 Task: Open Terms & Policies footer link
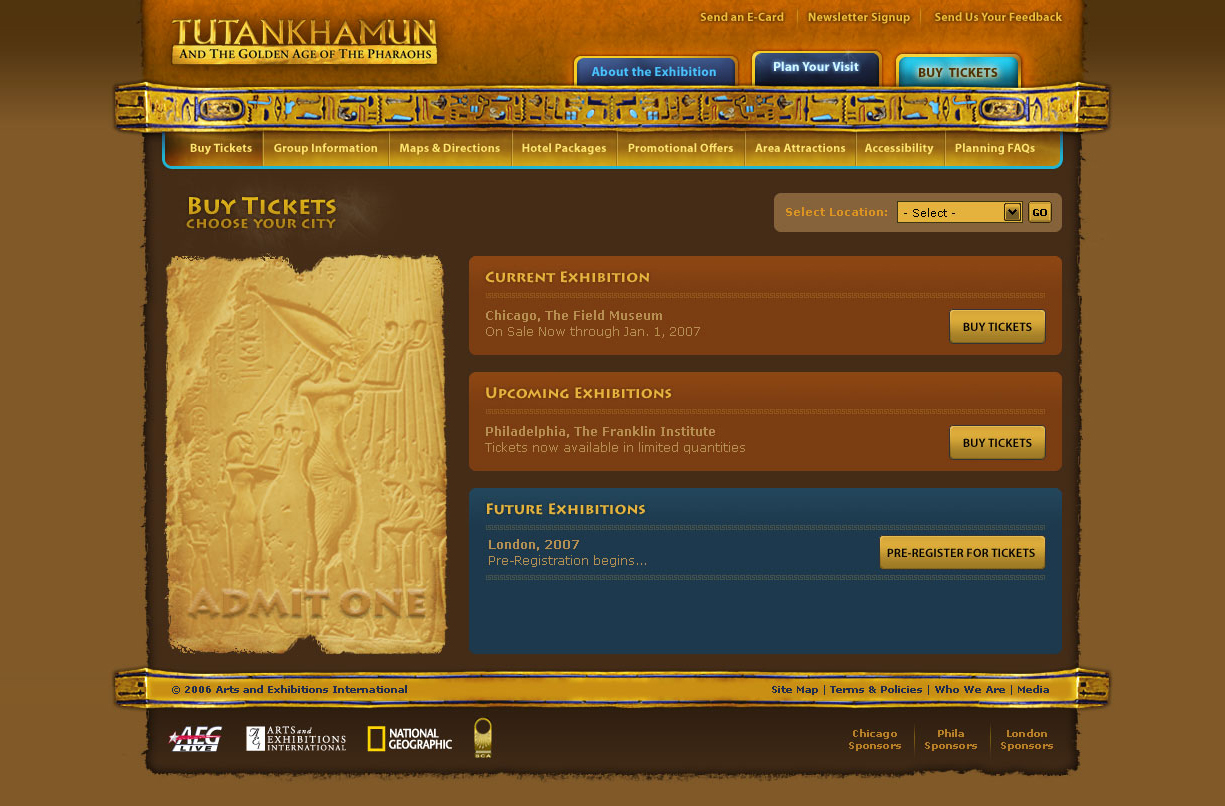pos(876,690)
